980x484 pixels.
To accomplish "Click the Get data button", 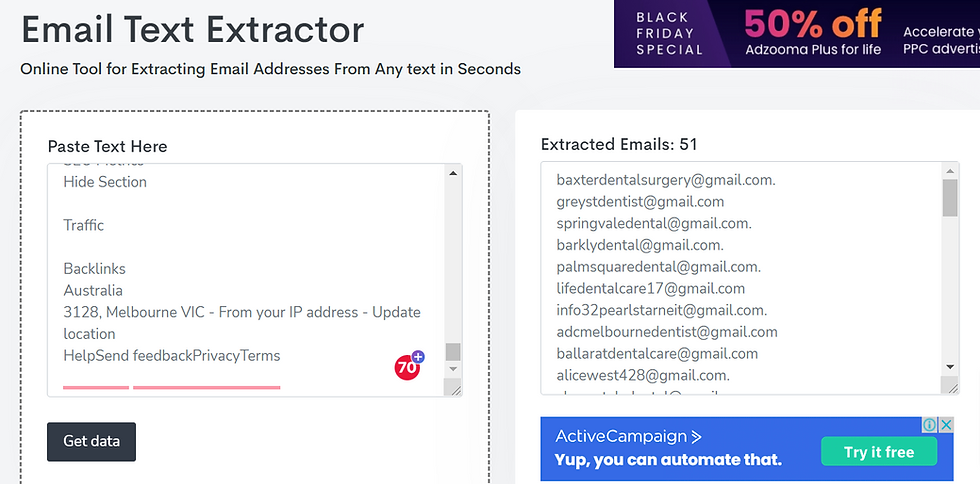I will tap(91, 441).
